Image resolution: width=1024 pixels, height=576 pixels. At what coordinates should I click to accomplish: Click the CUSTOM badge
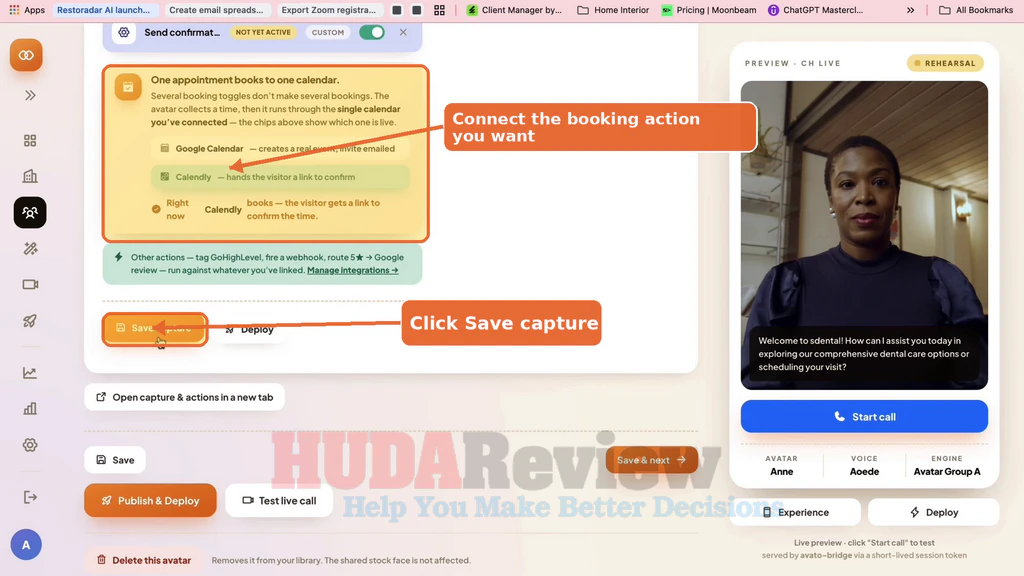click(328, 32)
